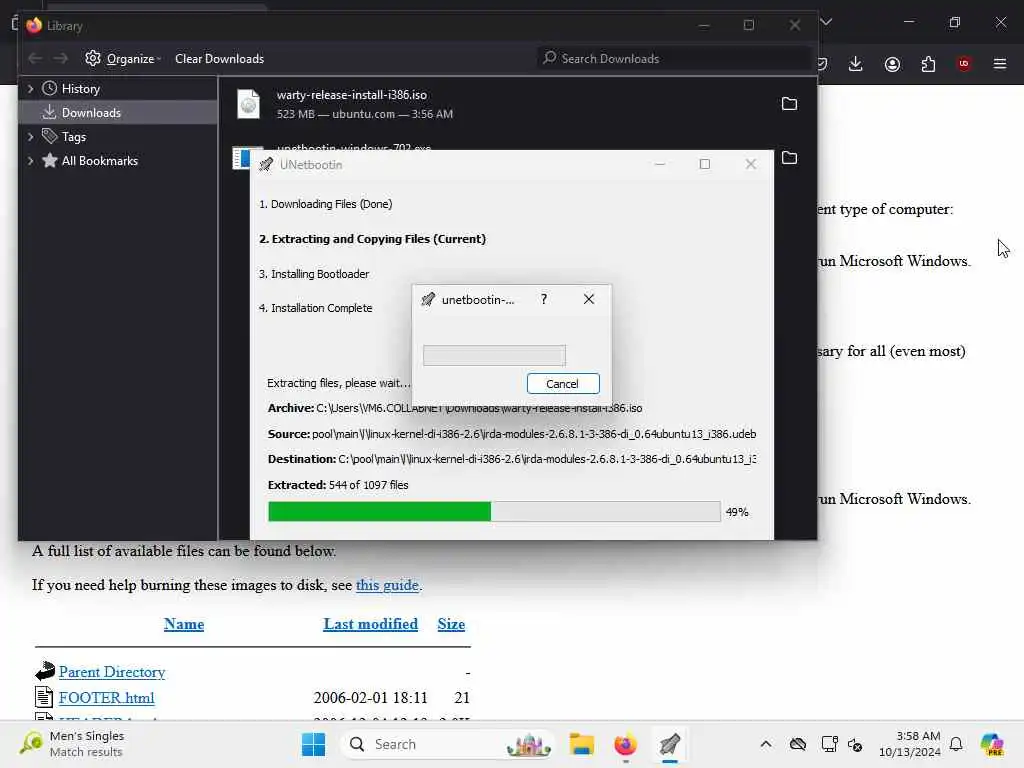Screen dimensions: 1024x768
Task: Open Men's Singles widget on taskbar
Action: click(72, 744)
